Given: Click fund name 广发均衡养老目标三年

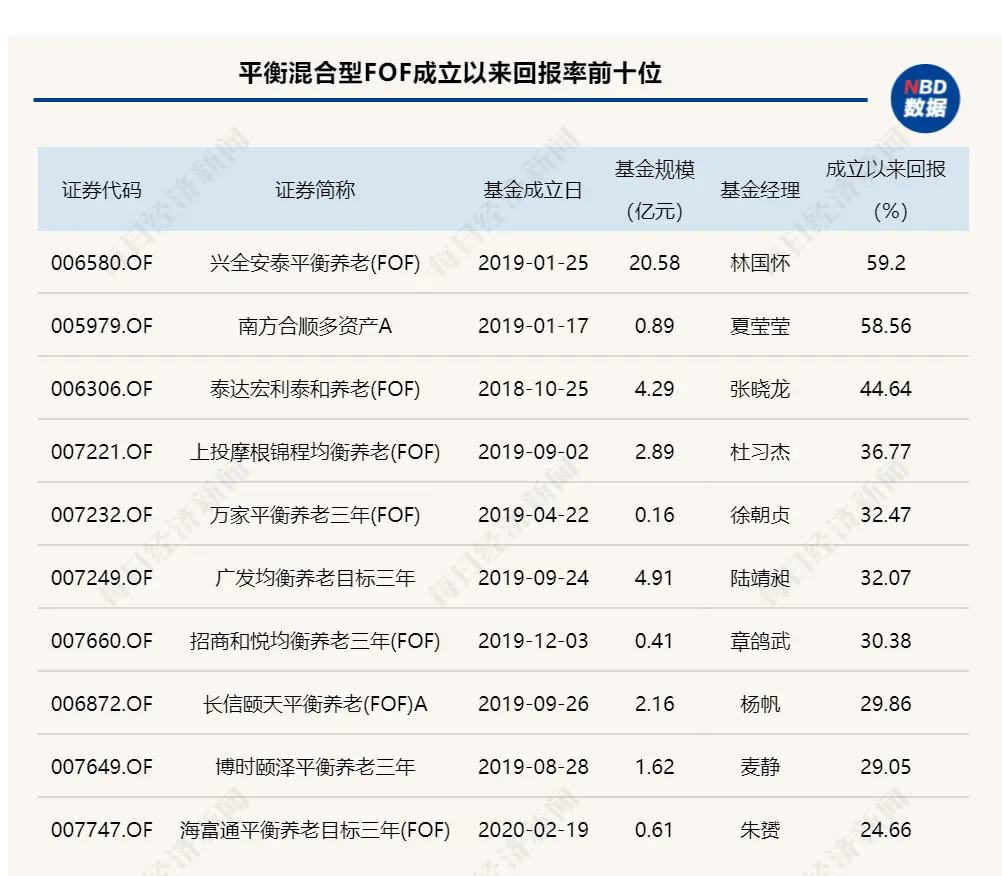Looking at the screenshot, I should click(x=315, y=578).
